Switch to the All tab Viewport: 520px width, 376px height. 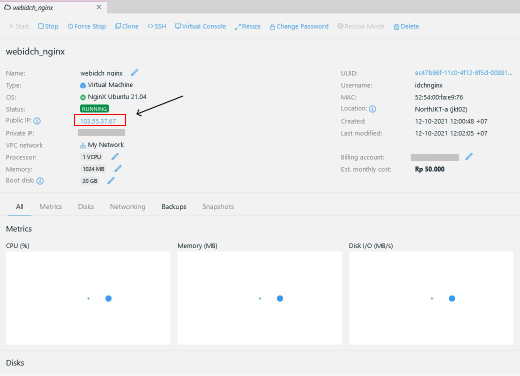point(20,207)
